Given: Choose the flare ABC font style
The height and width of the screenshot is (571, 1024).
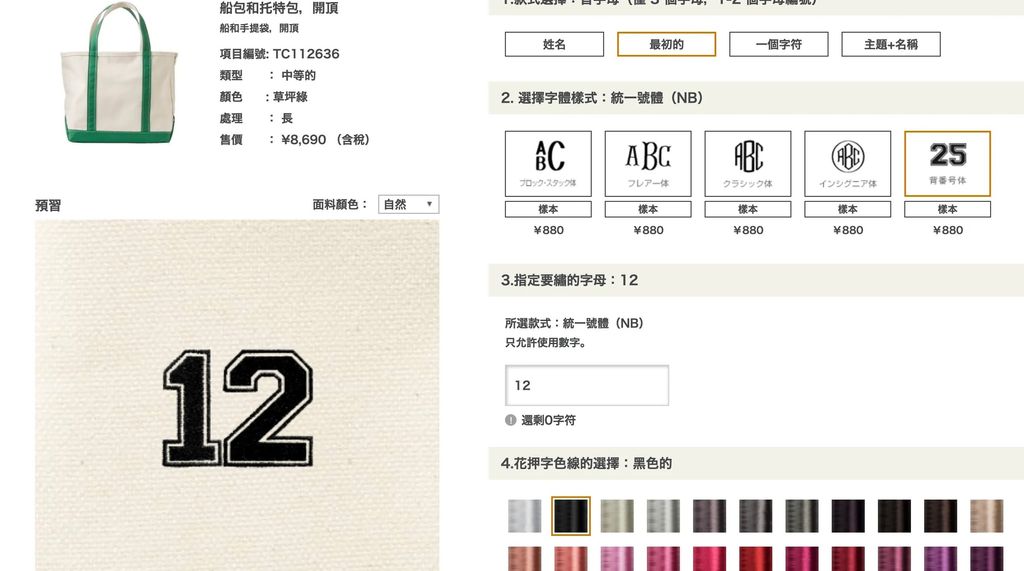Looking at the screenshot, I should [648, 163].
